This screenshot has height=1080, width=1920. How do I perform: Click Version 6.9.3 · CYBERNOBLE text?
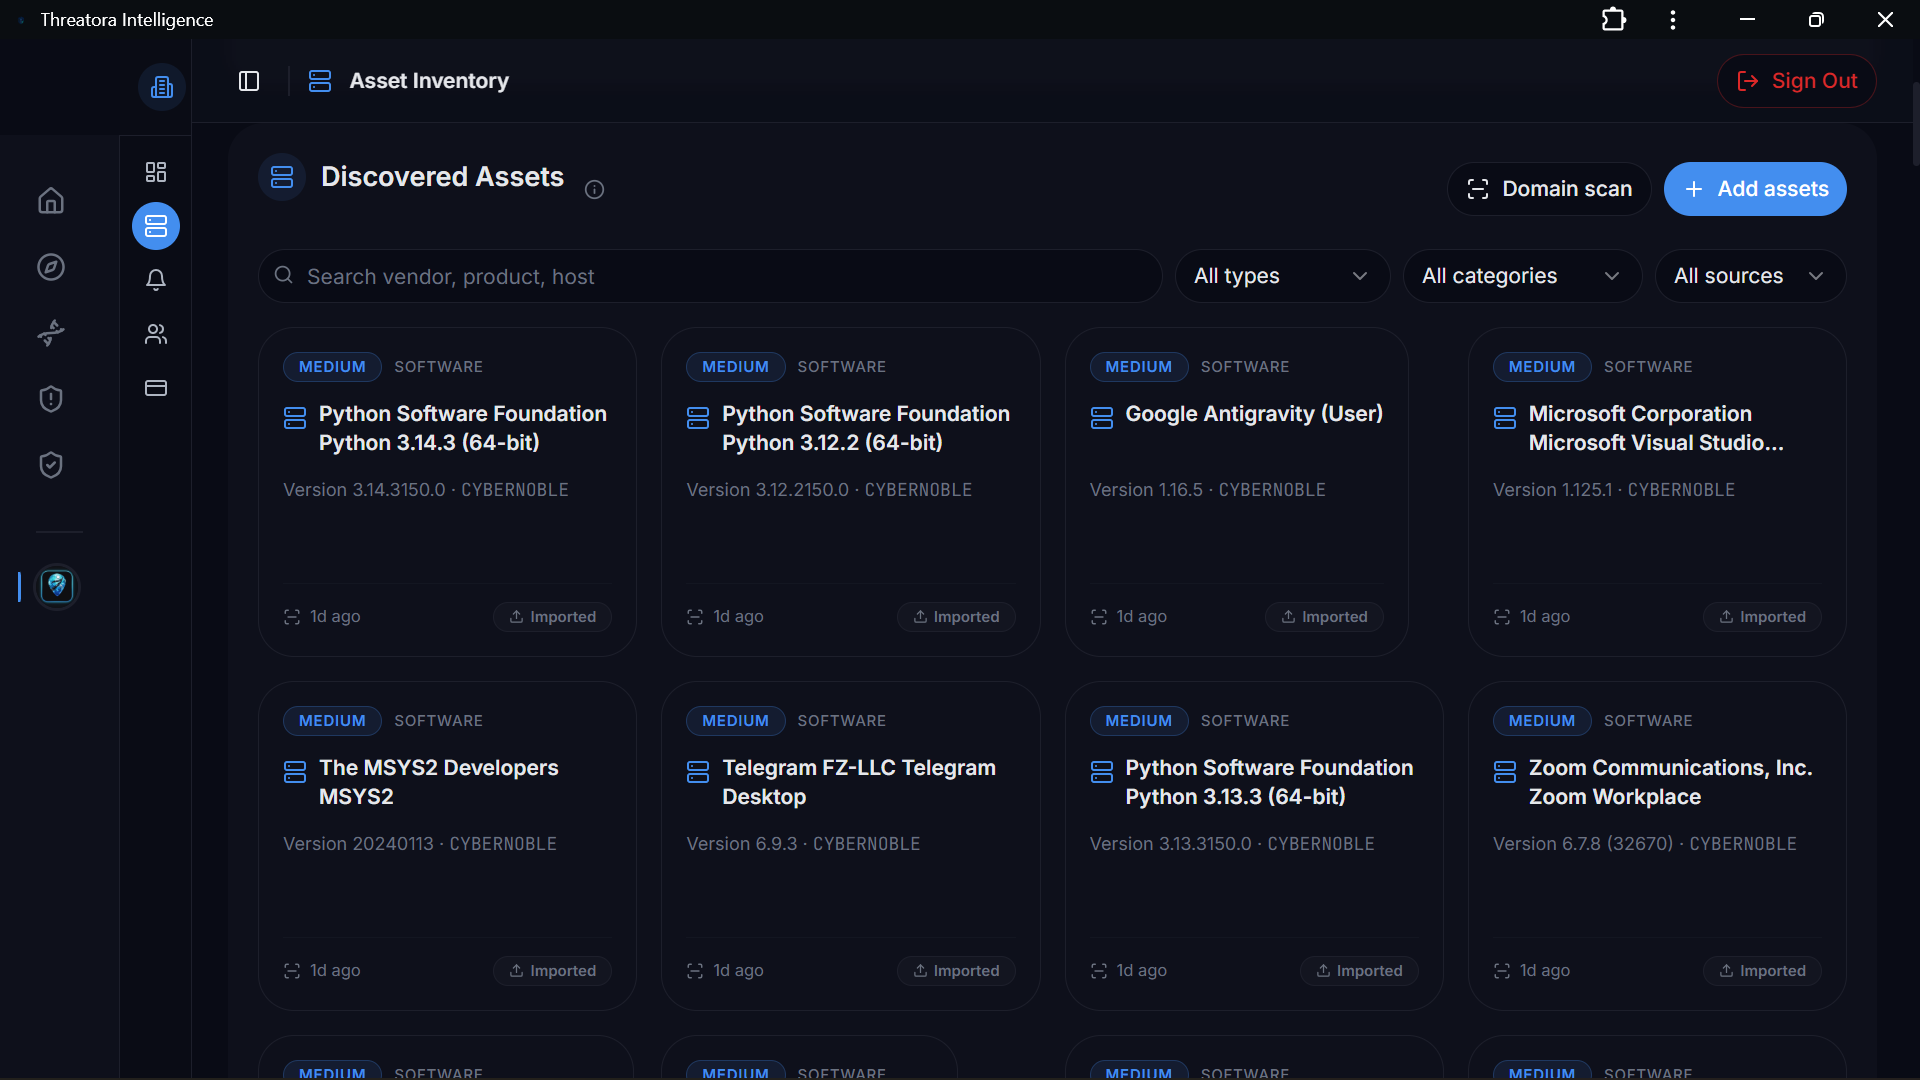(x=803, y=844)
